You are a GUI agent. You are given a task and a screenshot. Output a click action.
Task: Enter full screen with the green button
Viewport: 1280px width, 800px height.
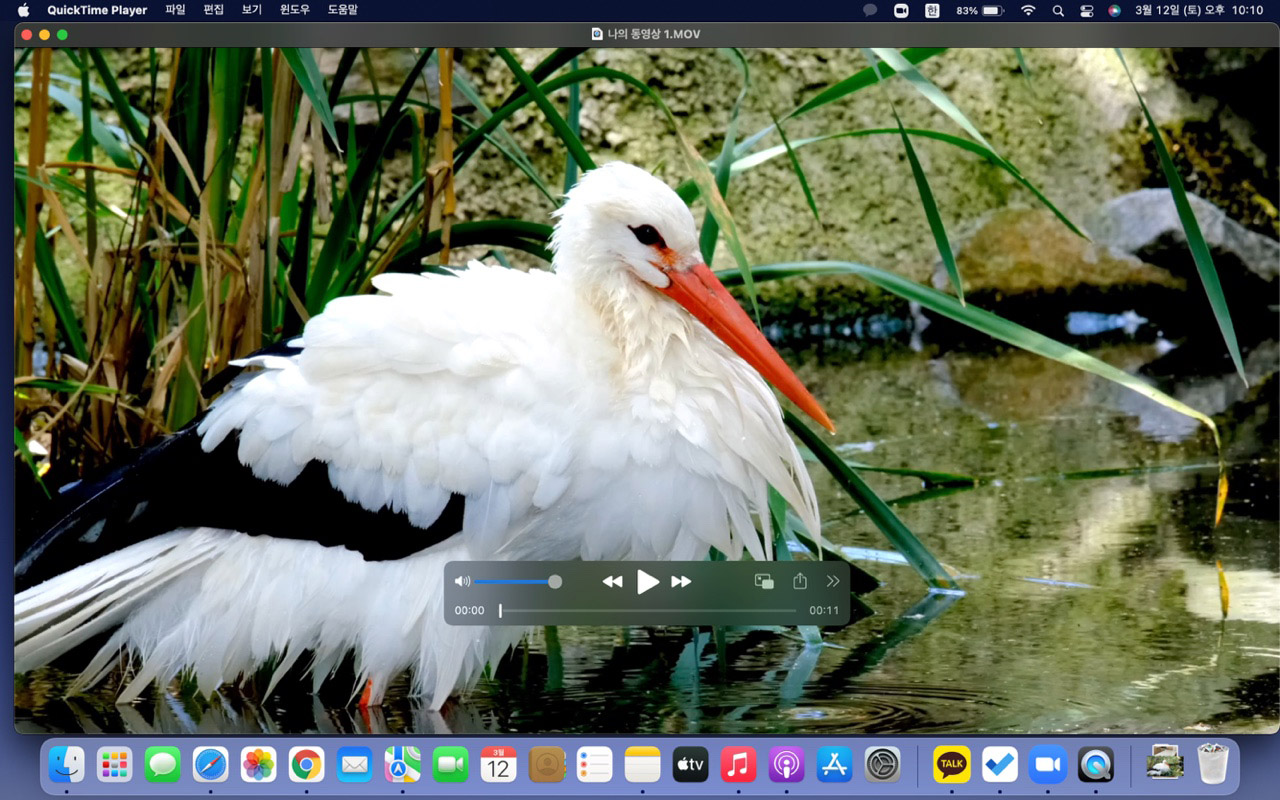63,34
